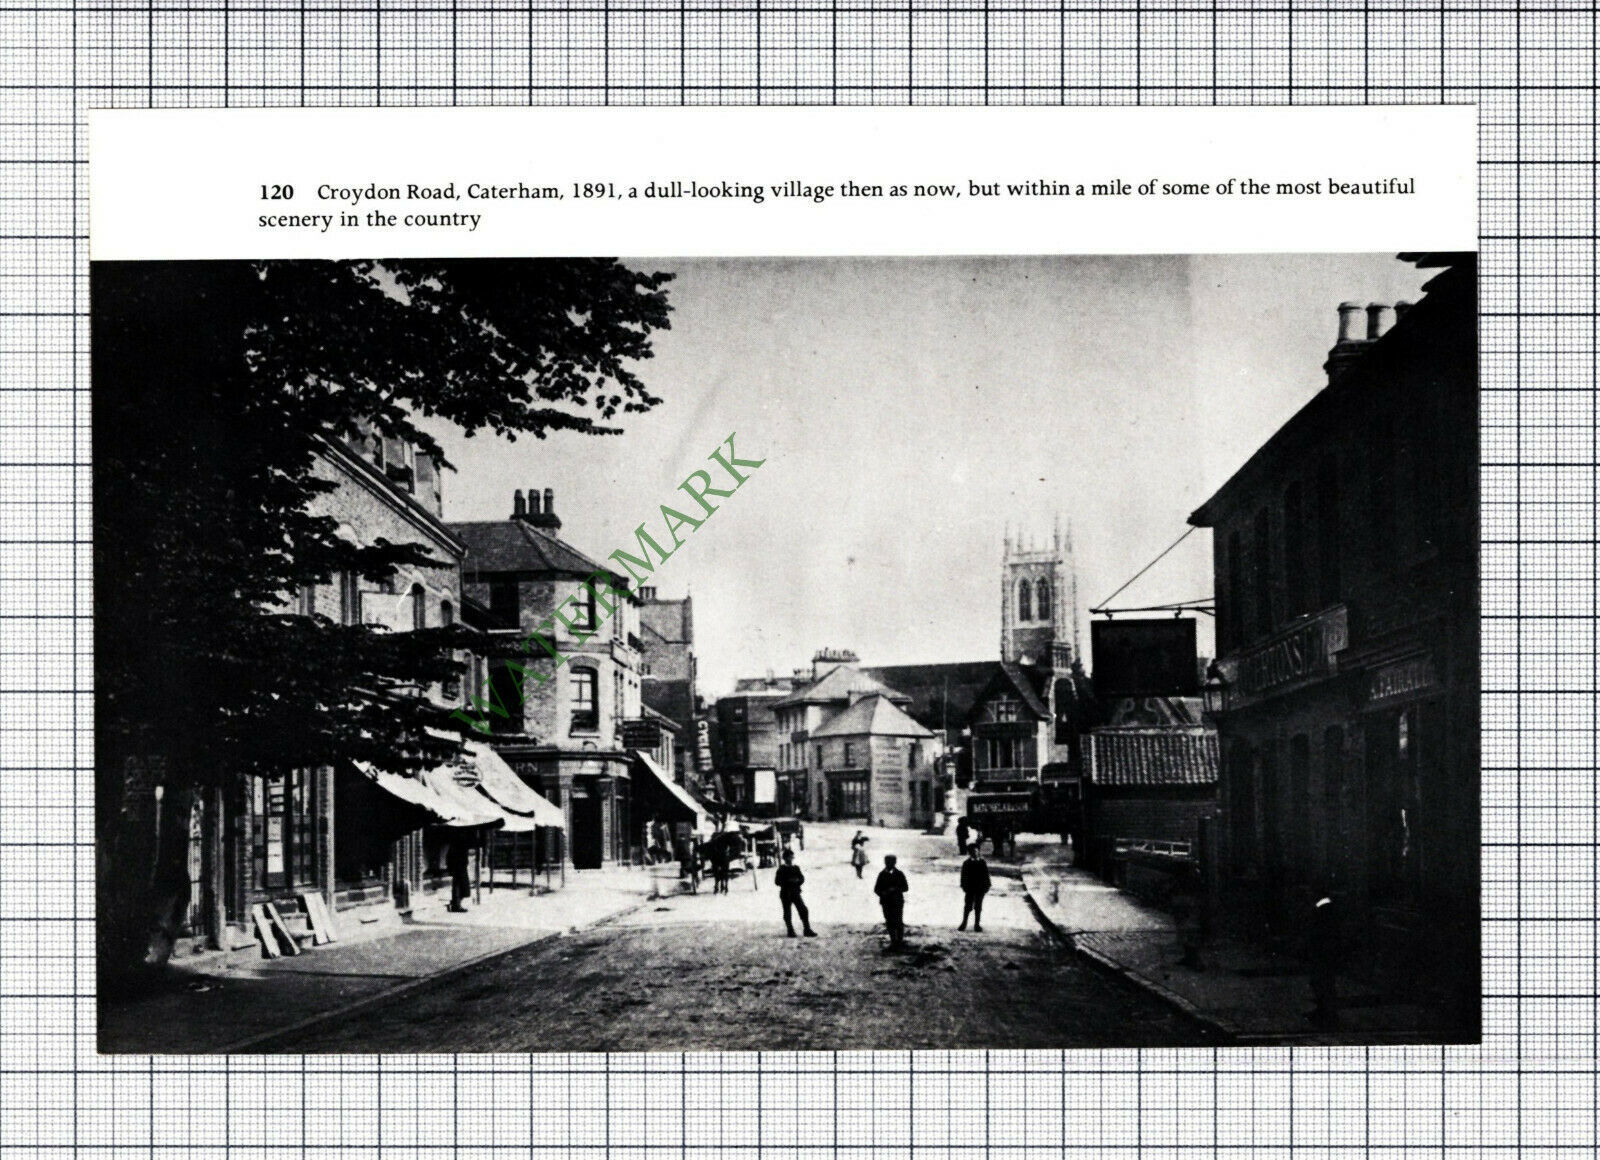This screenshot has height=1160, width=1600.
Task: Click the caption text "Croydon Road, Caterham, 1891"
Action: tap(466, 192)
